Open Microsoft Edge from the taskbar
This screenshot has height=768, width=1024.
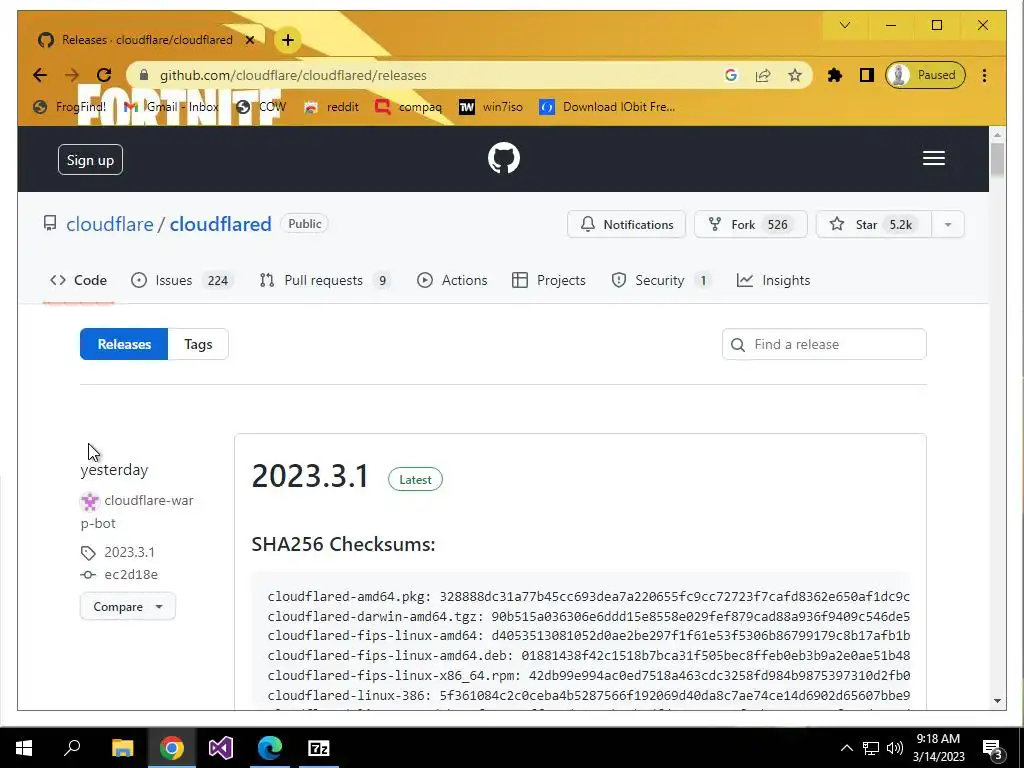coord(270,748)
